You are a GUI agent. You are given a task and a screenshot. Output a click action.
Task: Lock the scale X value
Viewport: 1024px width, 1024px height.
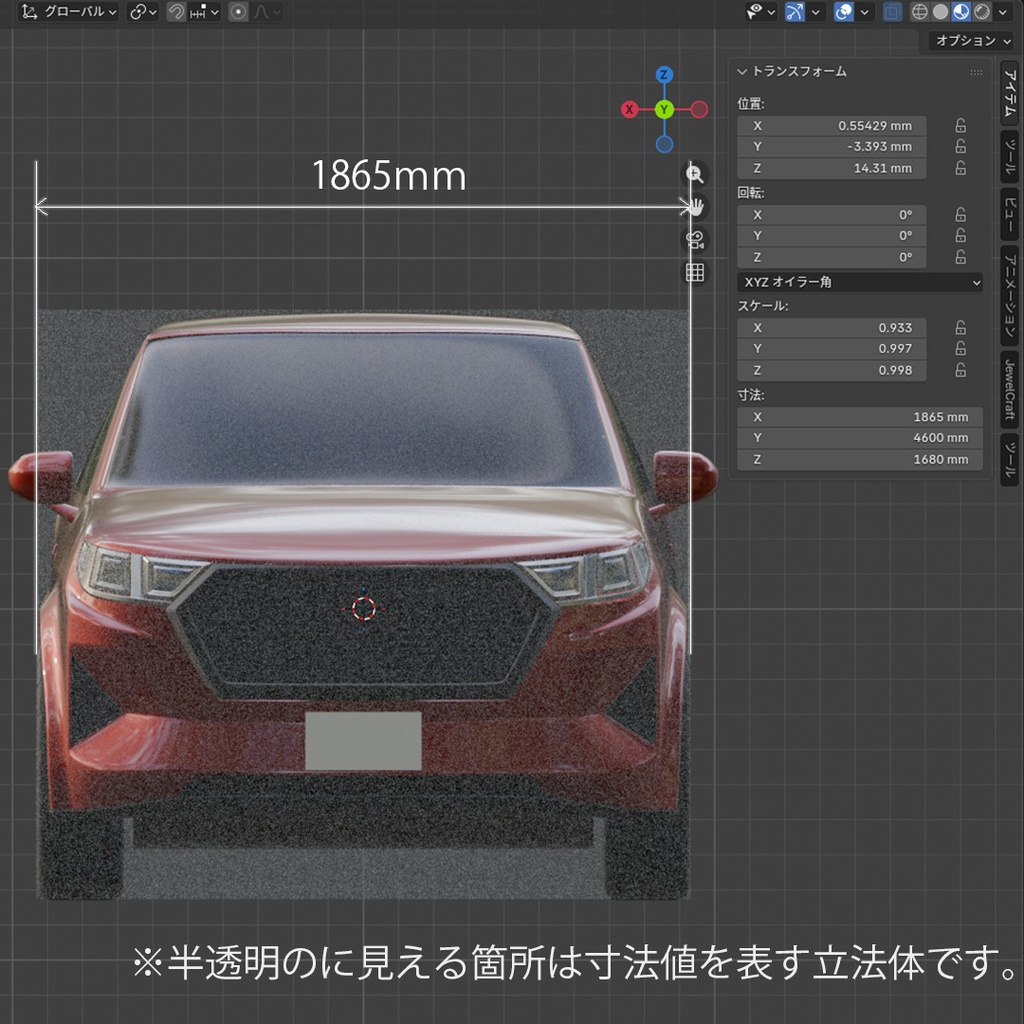pyautogui.click(x=960, y=327)
